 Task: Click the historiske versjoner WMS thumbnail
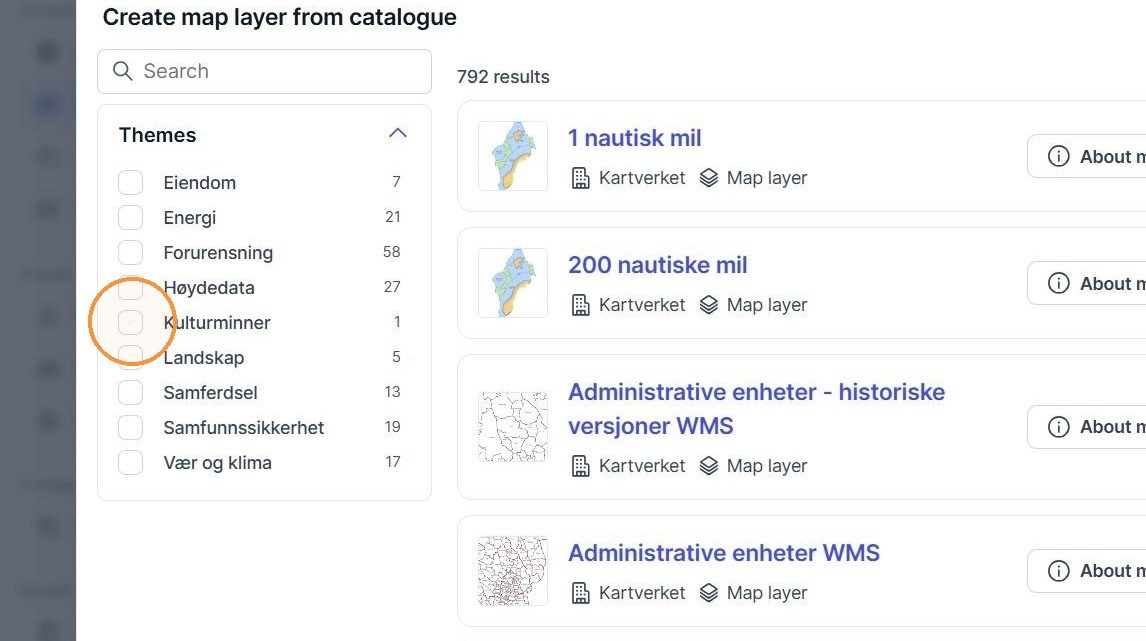pyautogui.click(x=513, y=427)
